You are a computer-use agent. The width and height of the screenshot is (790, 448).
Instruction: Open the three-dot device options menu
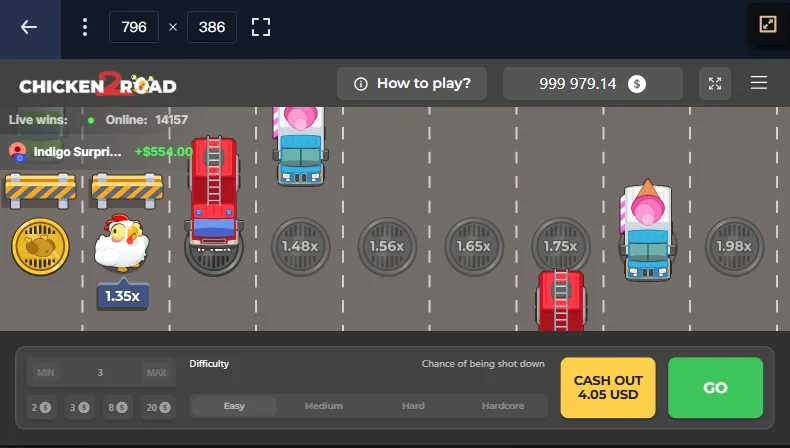[x=85, y=27]
